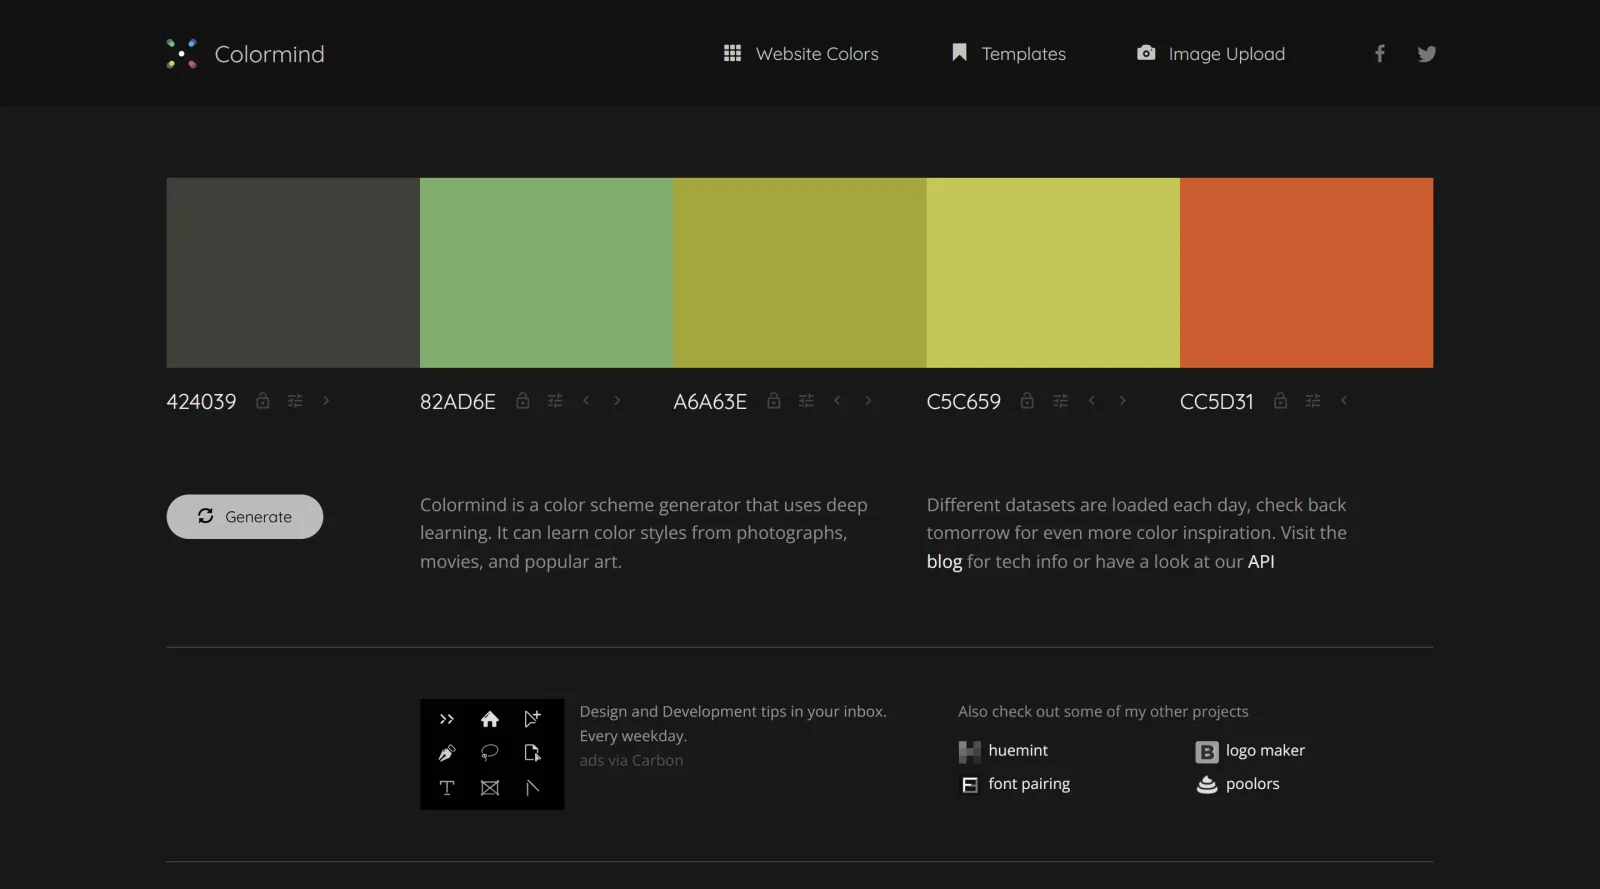This screenshot has height=889, width=1600.
Task: Open adjust sliders for A6A63E
Action: point(806,401)
